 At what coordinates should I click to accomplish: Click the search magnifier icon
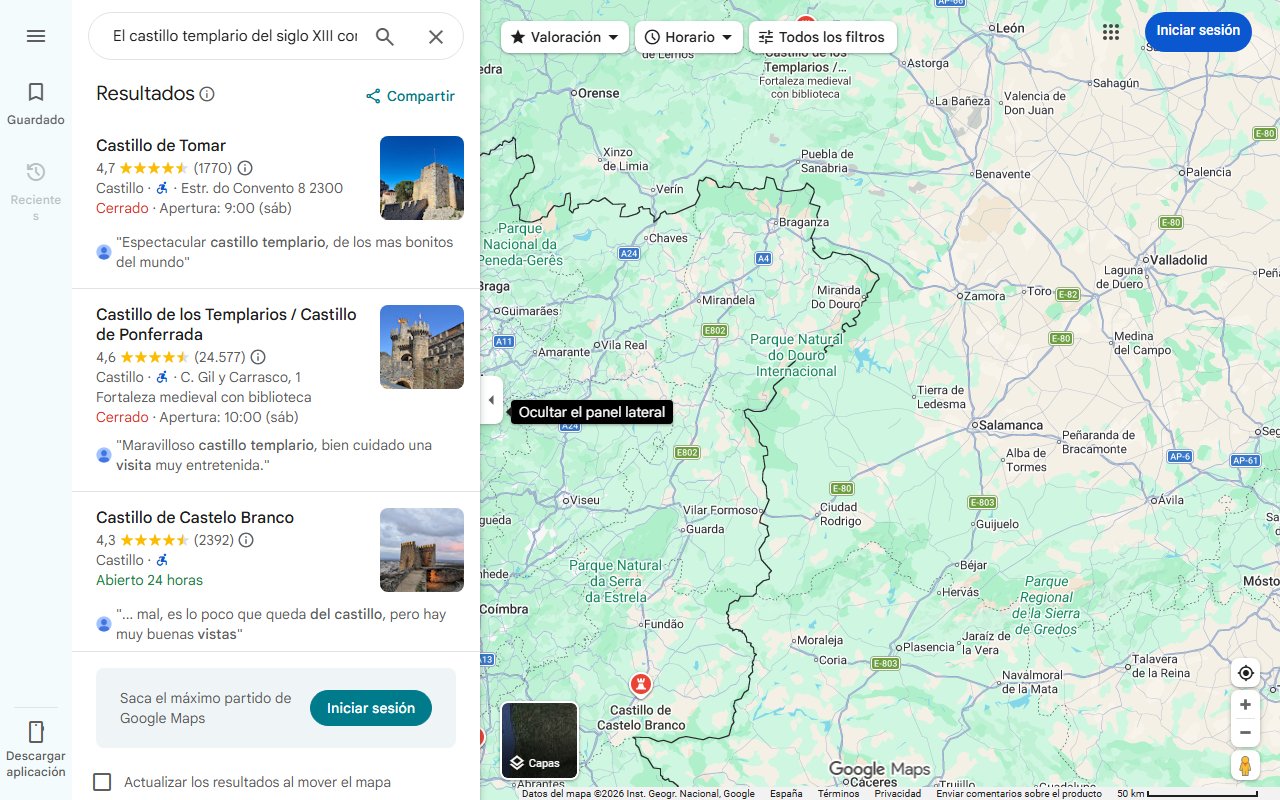click(385, 37)
